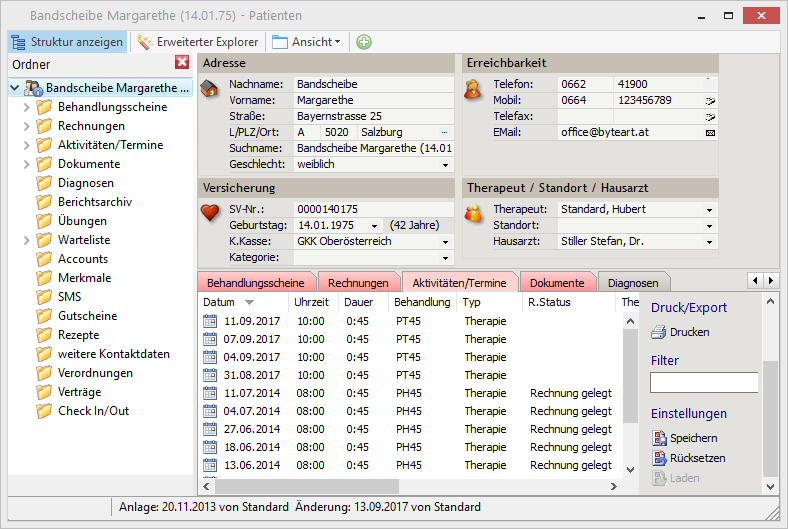Click the green plus add icon in toolbar
The image size is (788, 529).
point(364,42)
